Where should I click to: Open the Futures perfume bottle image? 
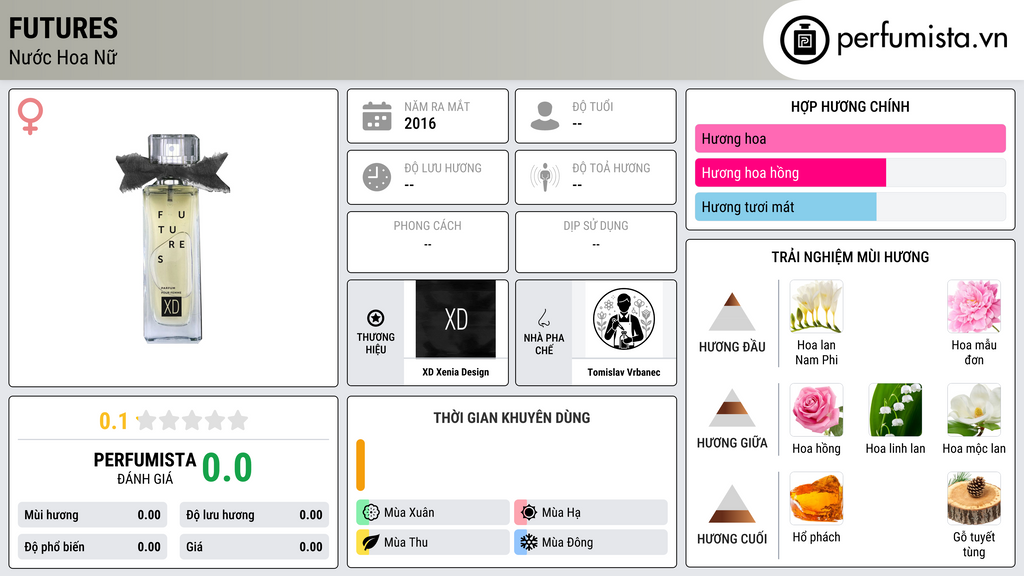pos(173,238)
